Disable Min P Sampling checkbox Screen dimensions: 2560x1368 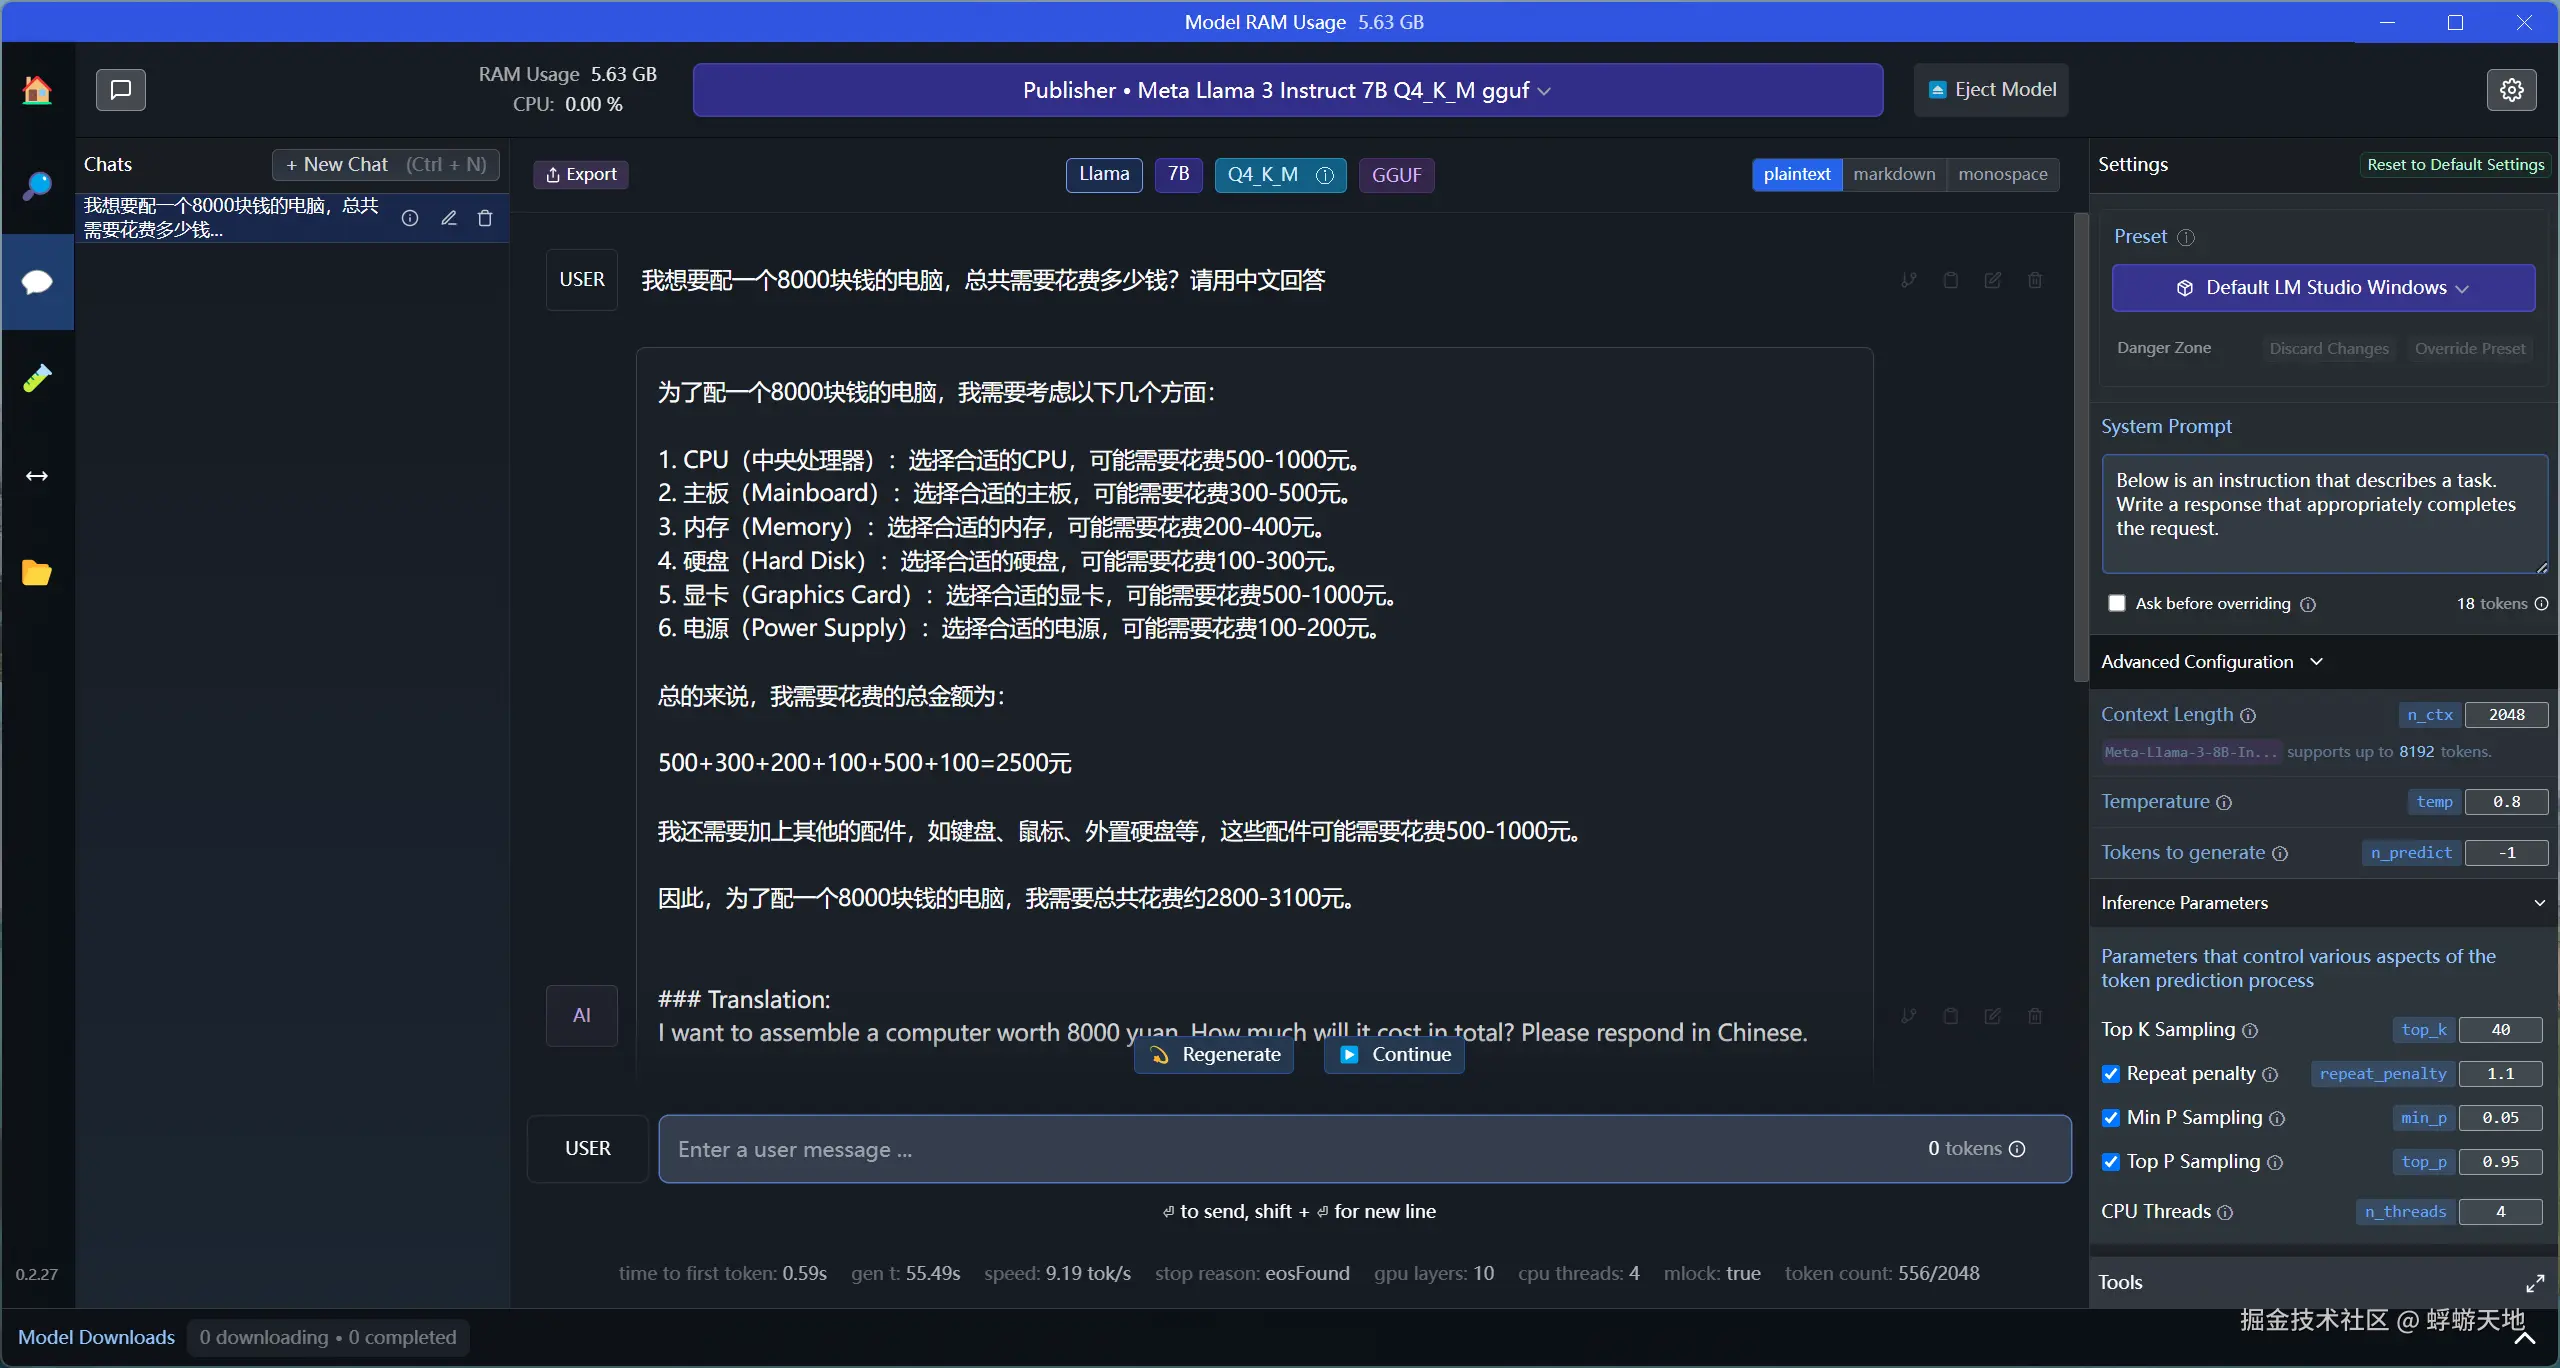click(2111, 1118)
